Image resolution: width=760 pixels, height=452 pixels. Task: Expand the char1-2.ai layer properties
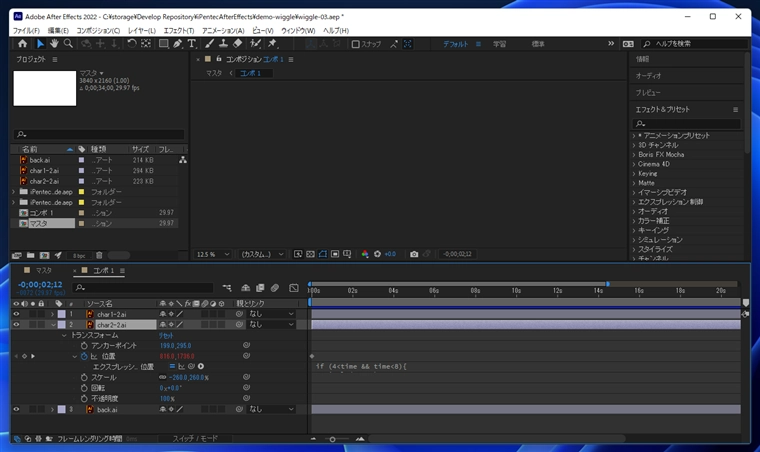[52, 314]
